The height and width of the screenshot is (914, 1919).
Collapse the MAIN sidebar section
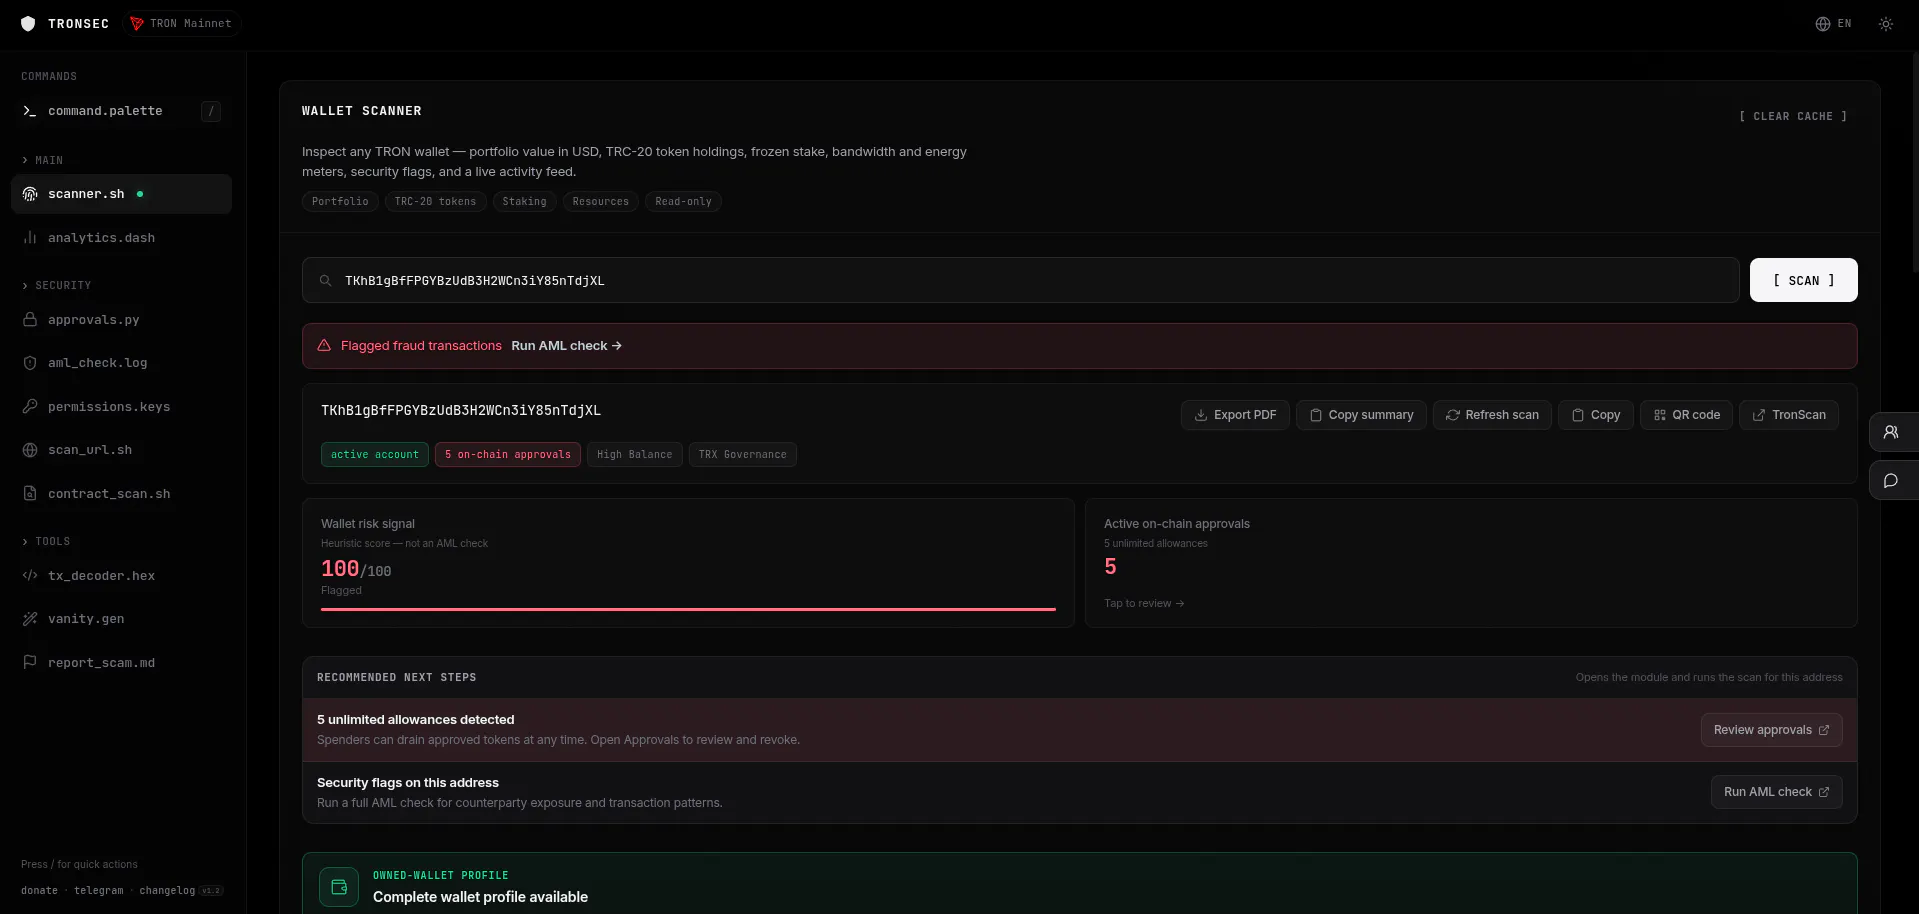coord(42,160)
